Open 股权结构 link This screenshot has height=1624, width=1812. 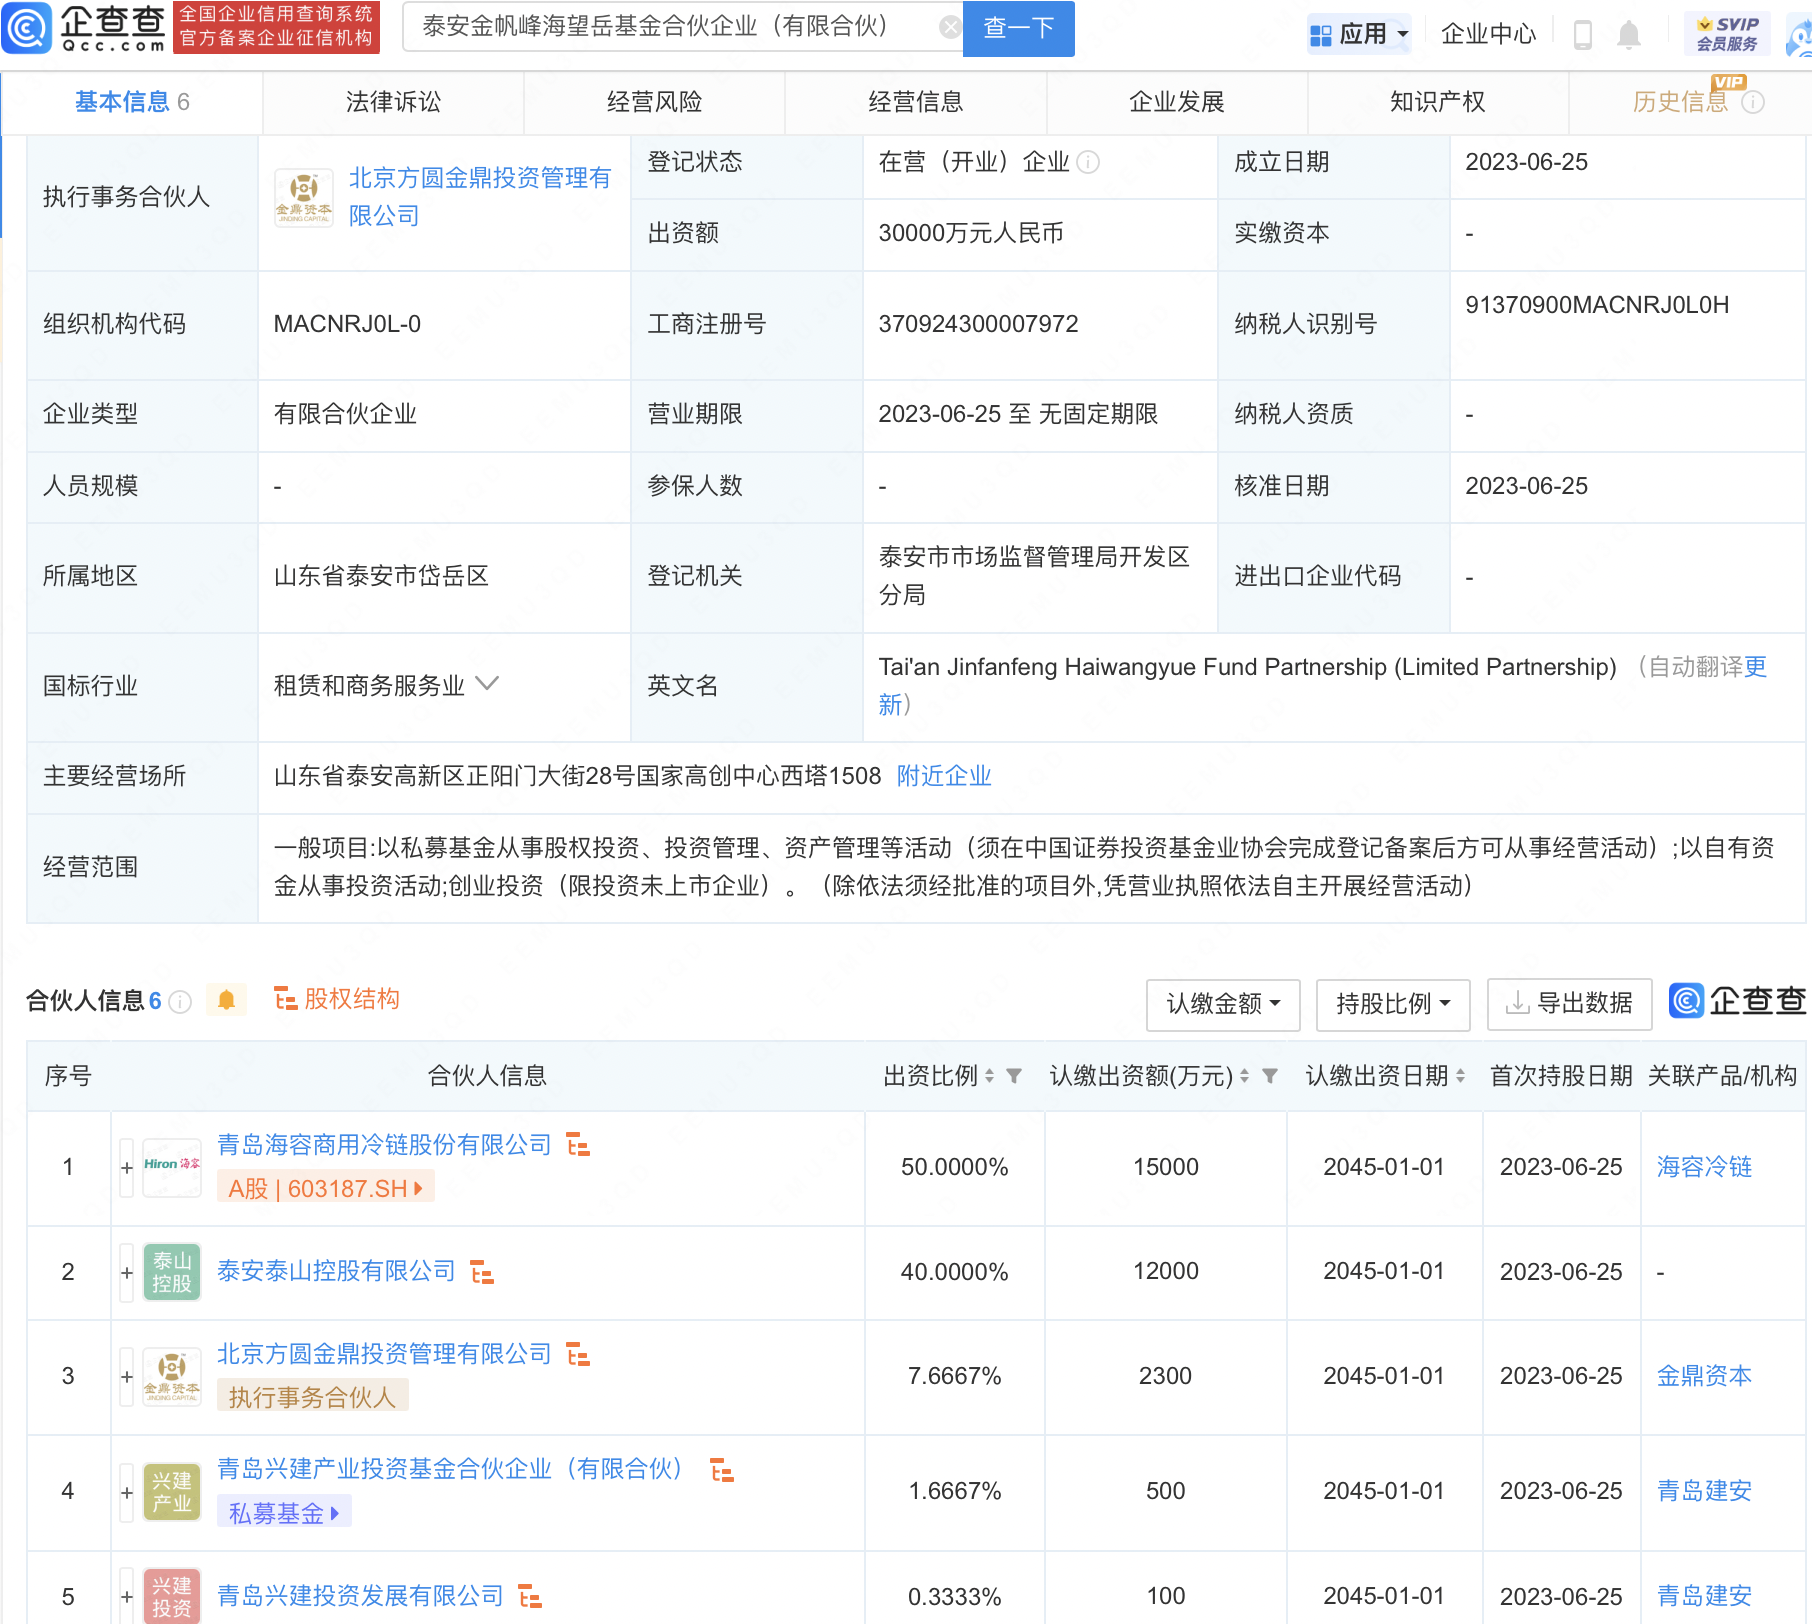(x=337, y=999)
